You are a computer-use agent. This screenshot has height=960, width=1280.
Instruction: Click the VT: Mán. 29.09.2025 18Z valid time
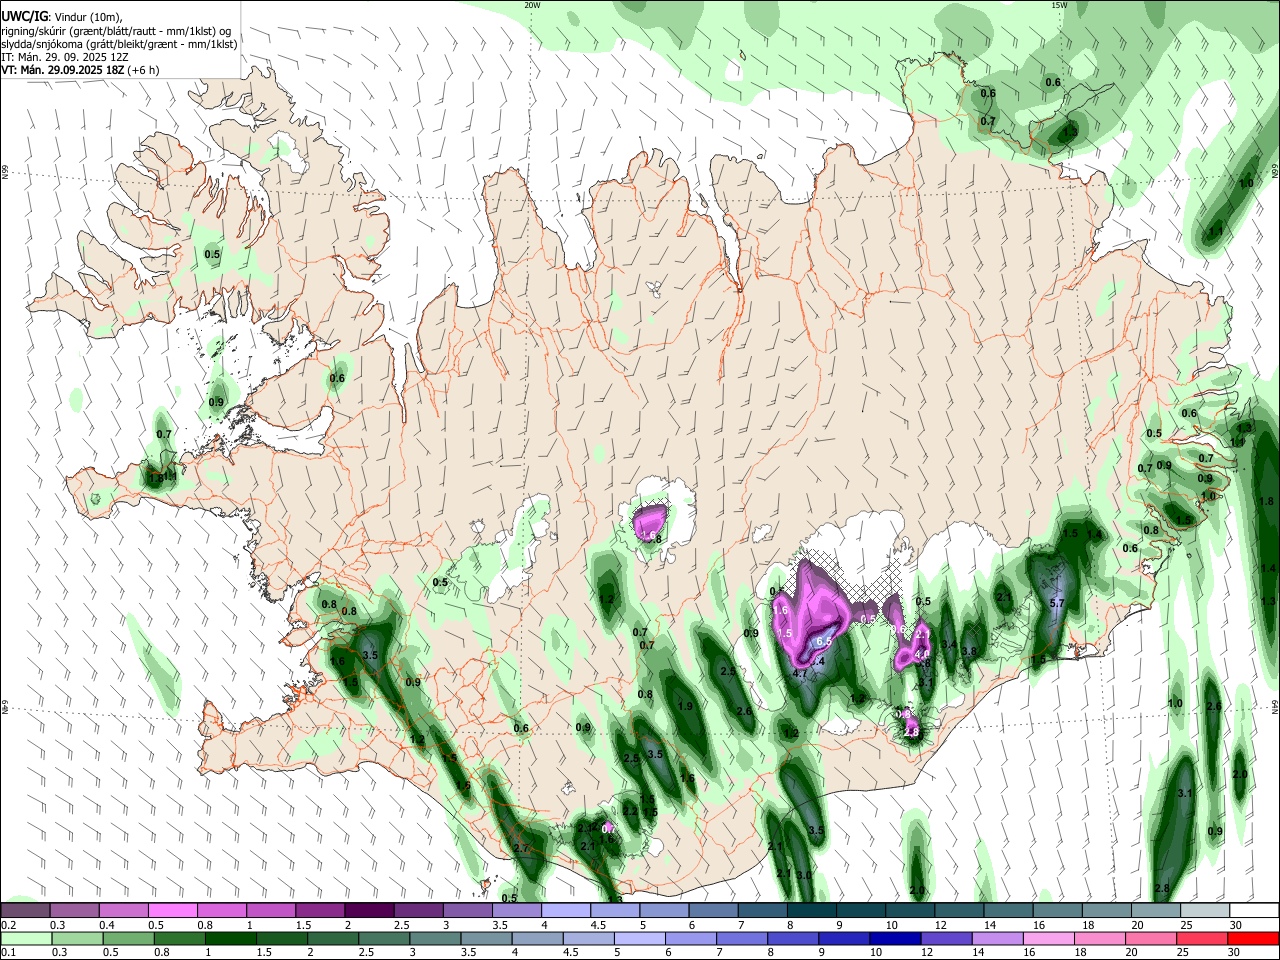[x=61, y=70]
